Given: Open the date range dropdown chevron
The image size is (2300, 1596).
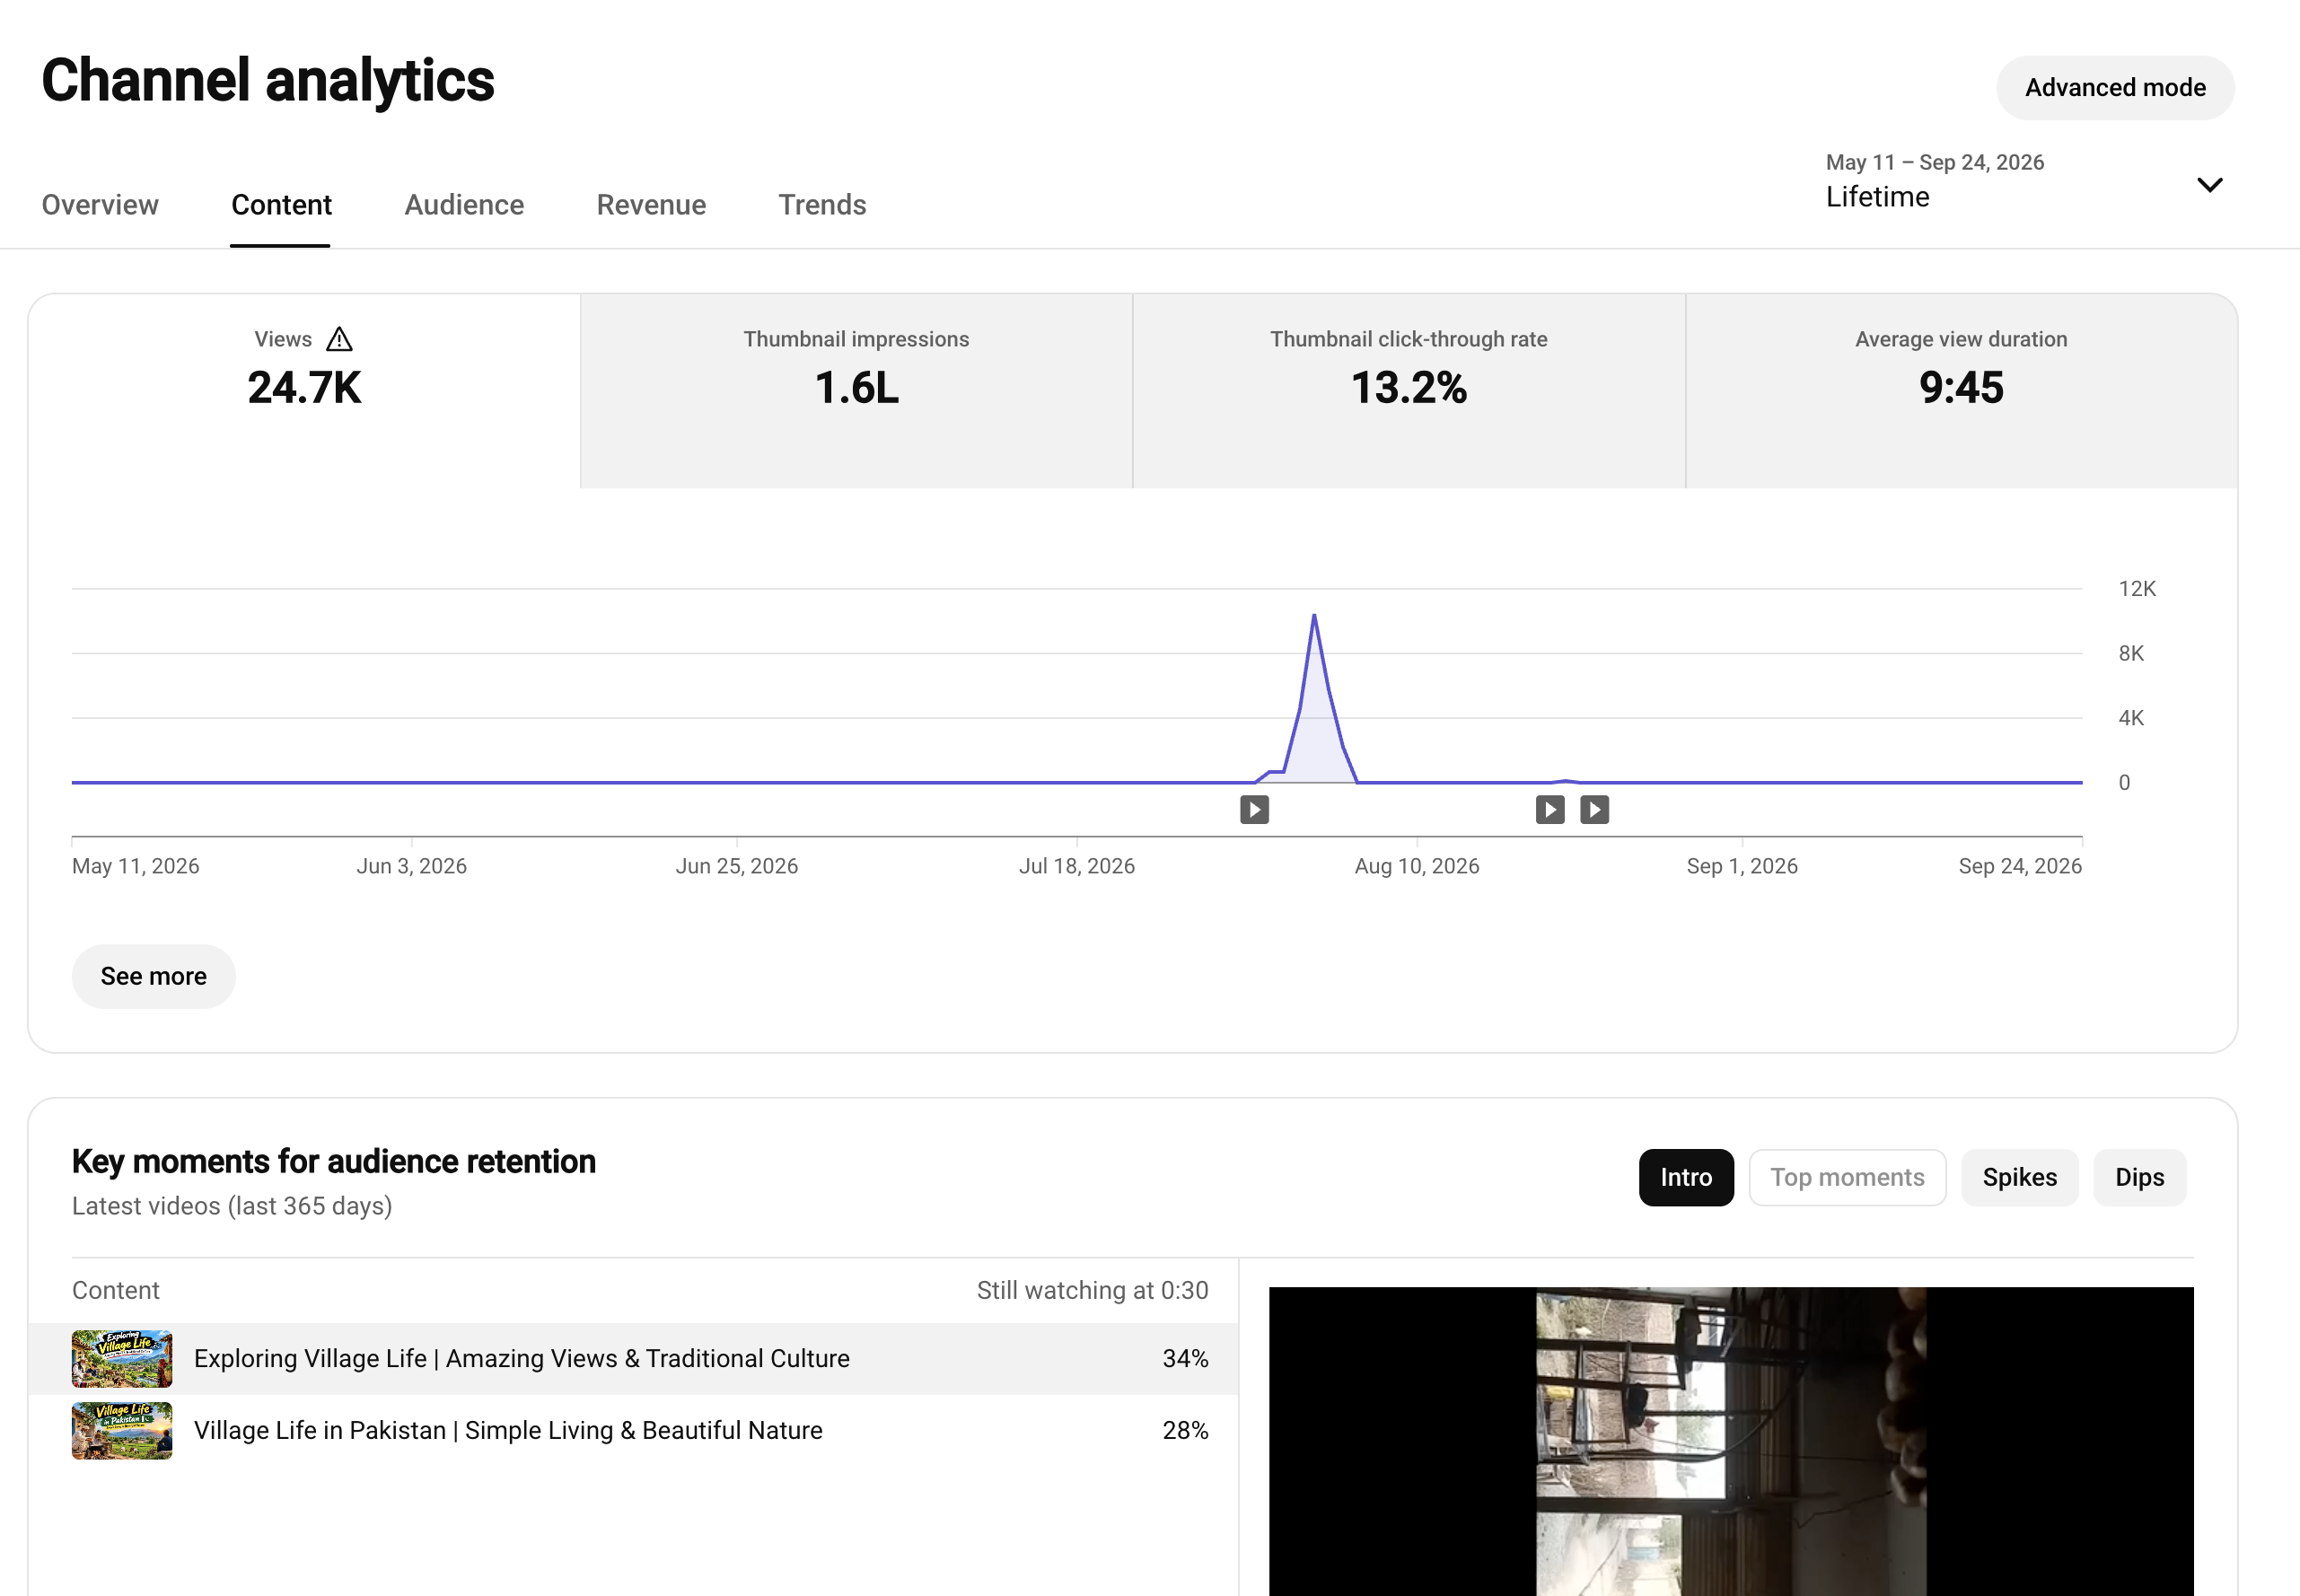Looking at the screenshot, I should [2209, 184].
